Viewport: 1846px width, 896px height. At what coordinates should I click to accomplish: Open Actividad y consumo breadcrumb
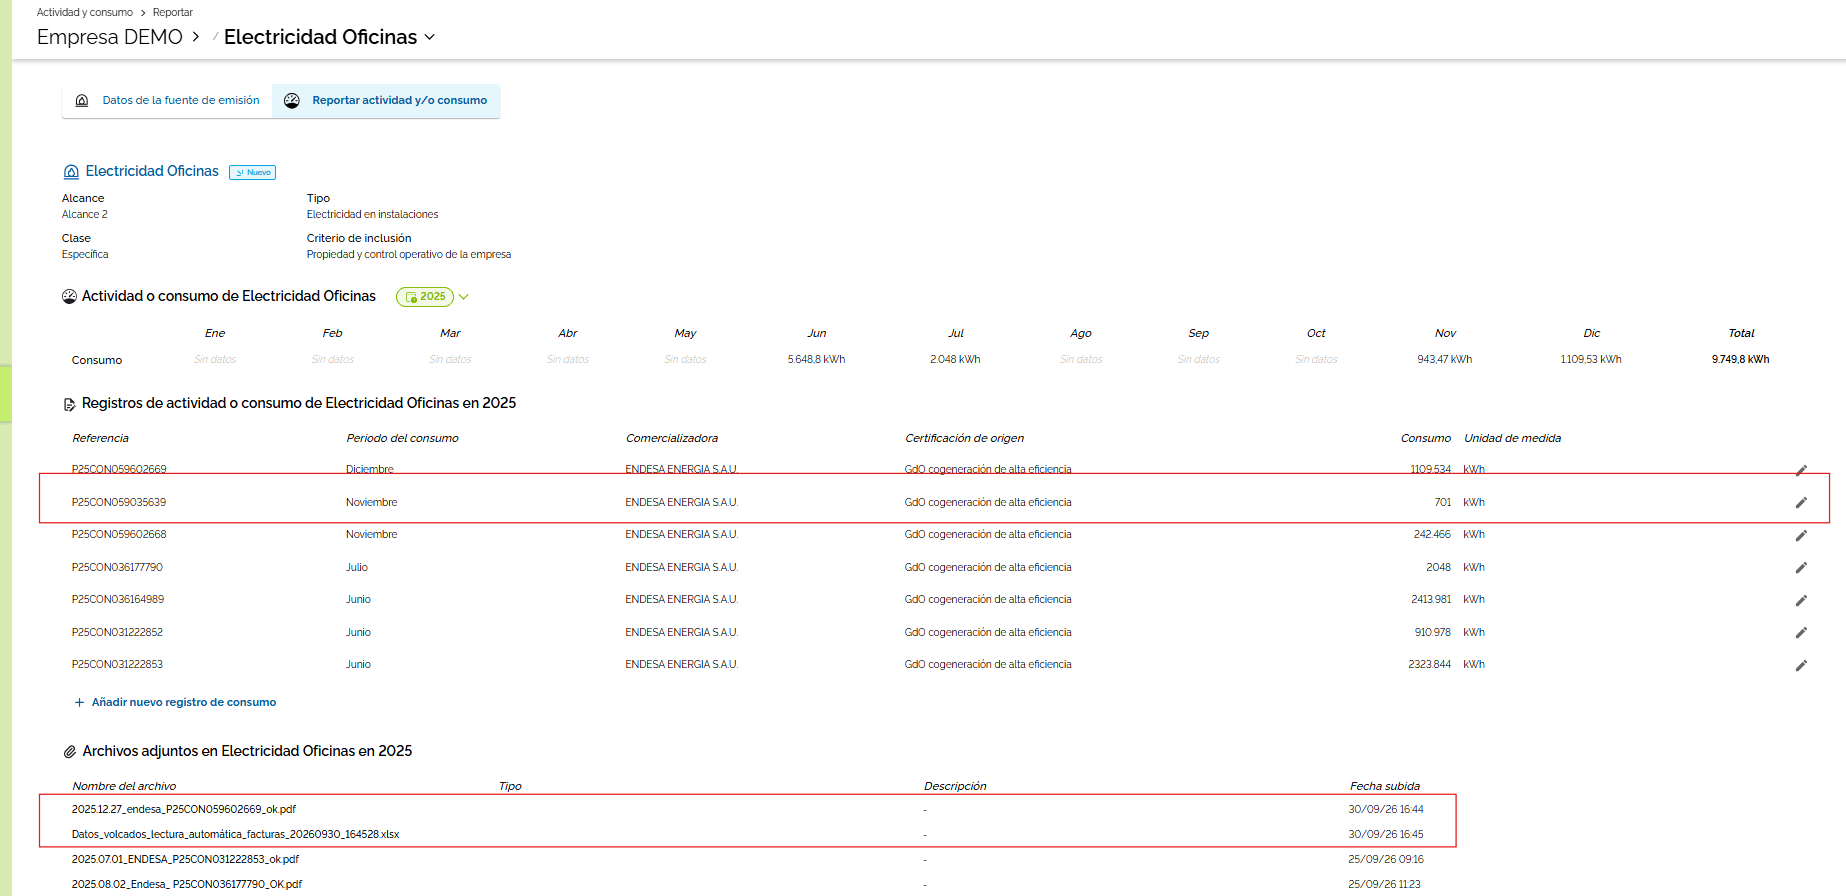click(85, 13)
